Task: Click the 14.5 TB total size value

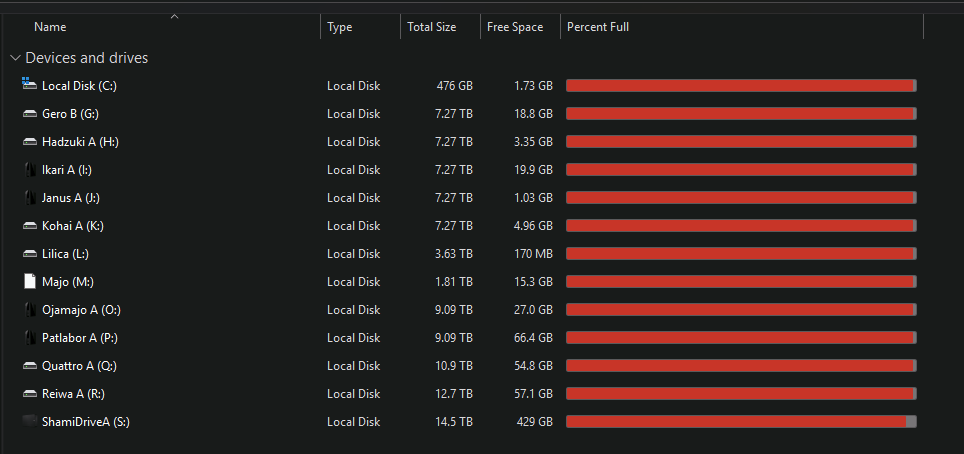Action: tap(454, 421)
